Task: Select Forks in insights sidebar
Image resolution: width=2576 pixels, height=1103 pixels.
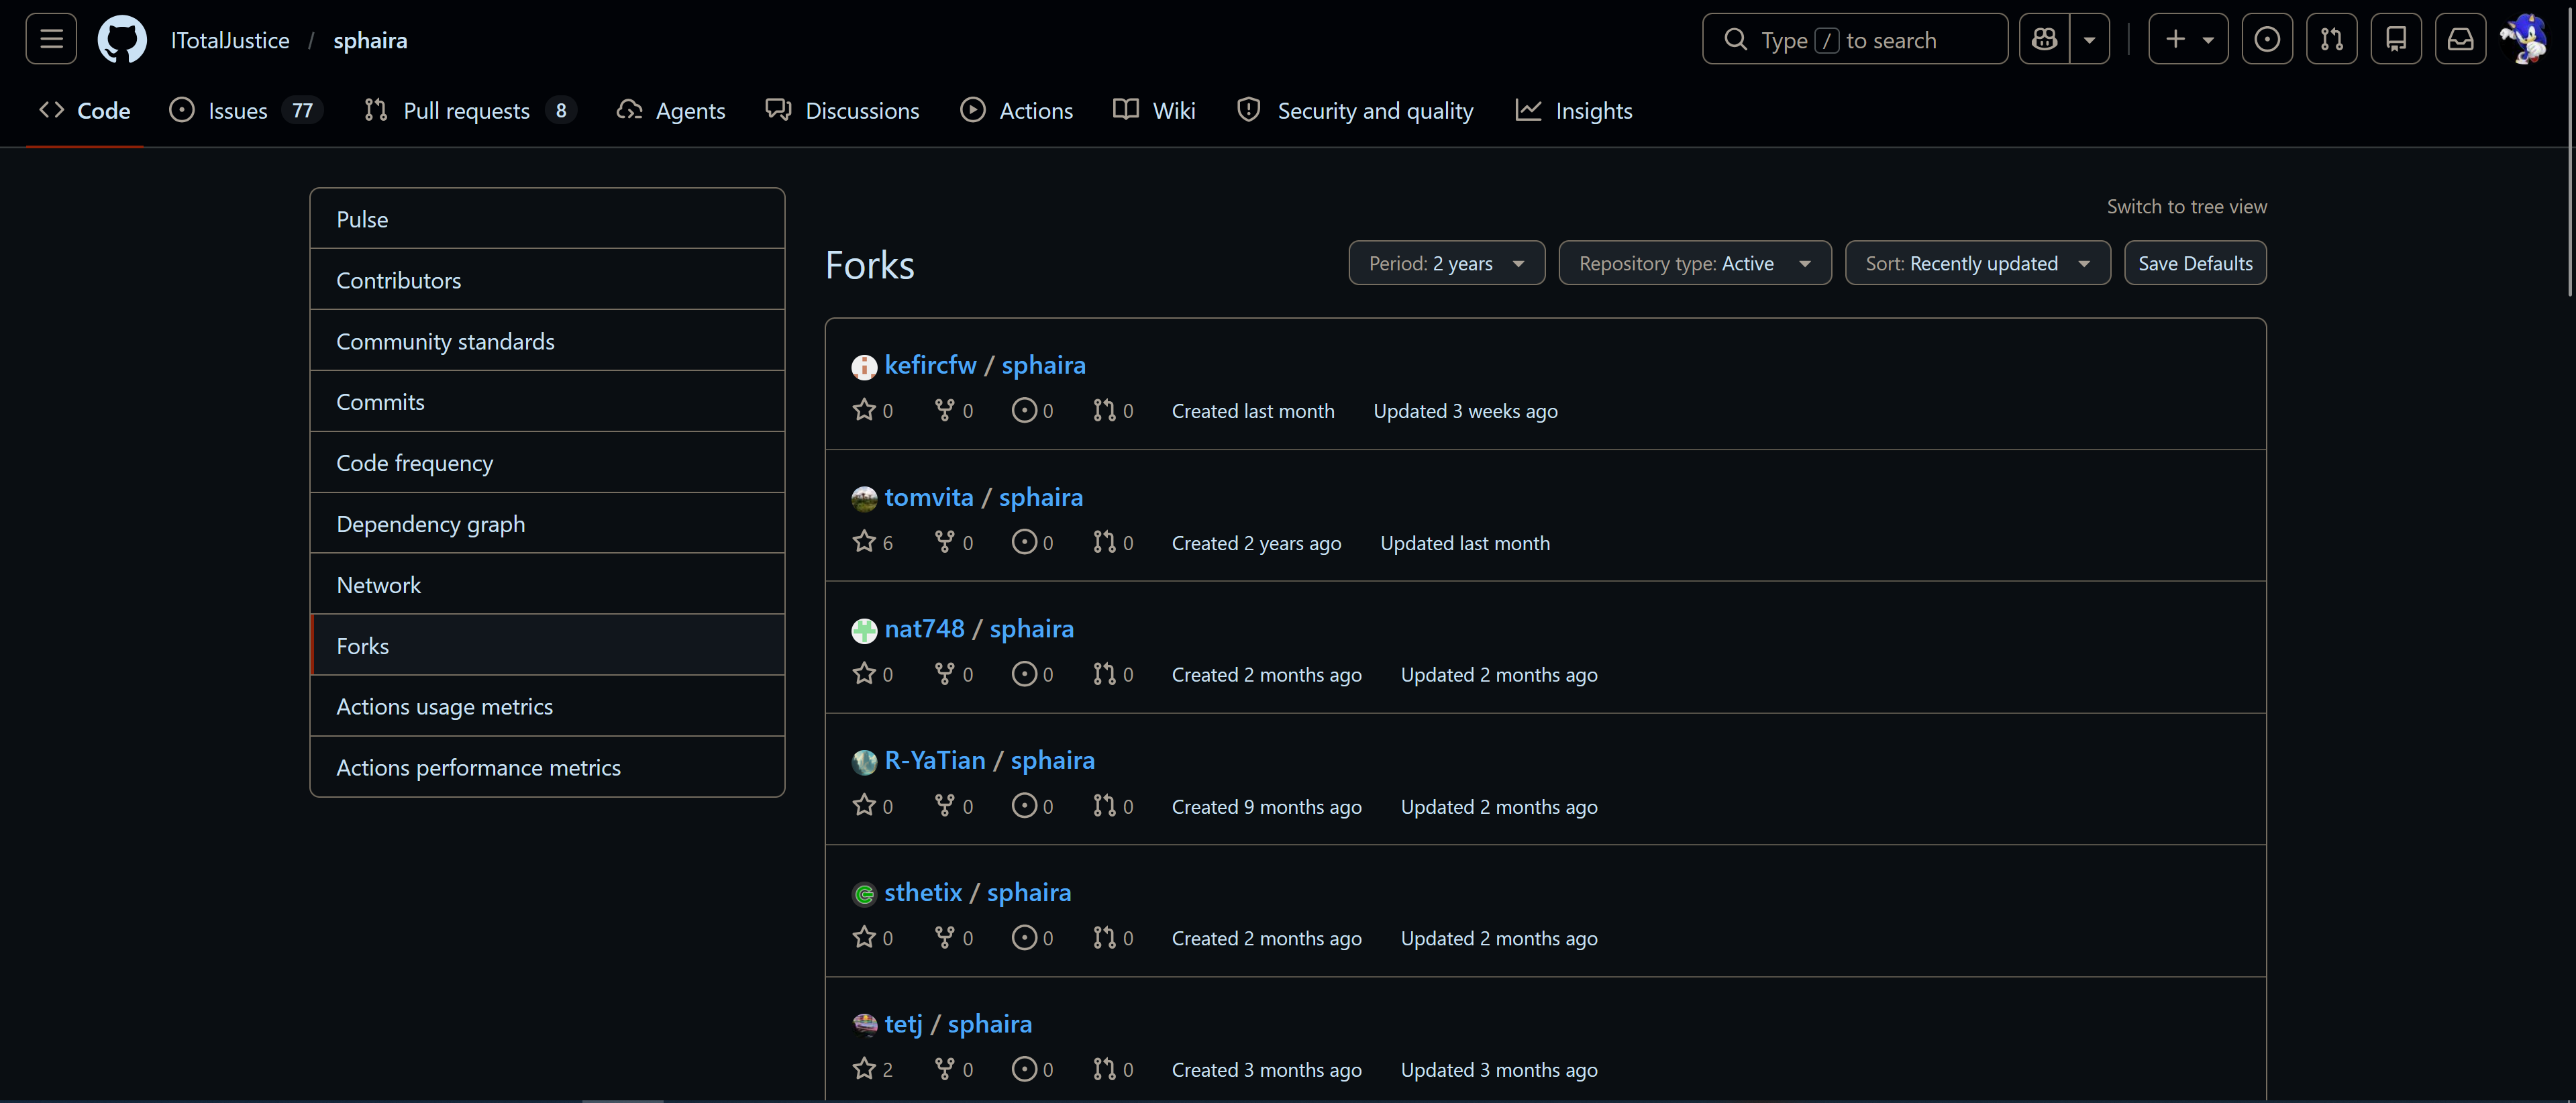Action: tap(547, 646)
